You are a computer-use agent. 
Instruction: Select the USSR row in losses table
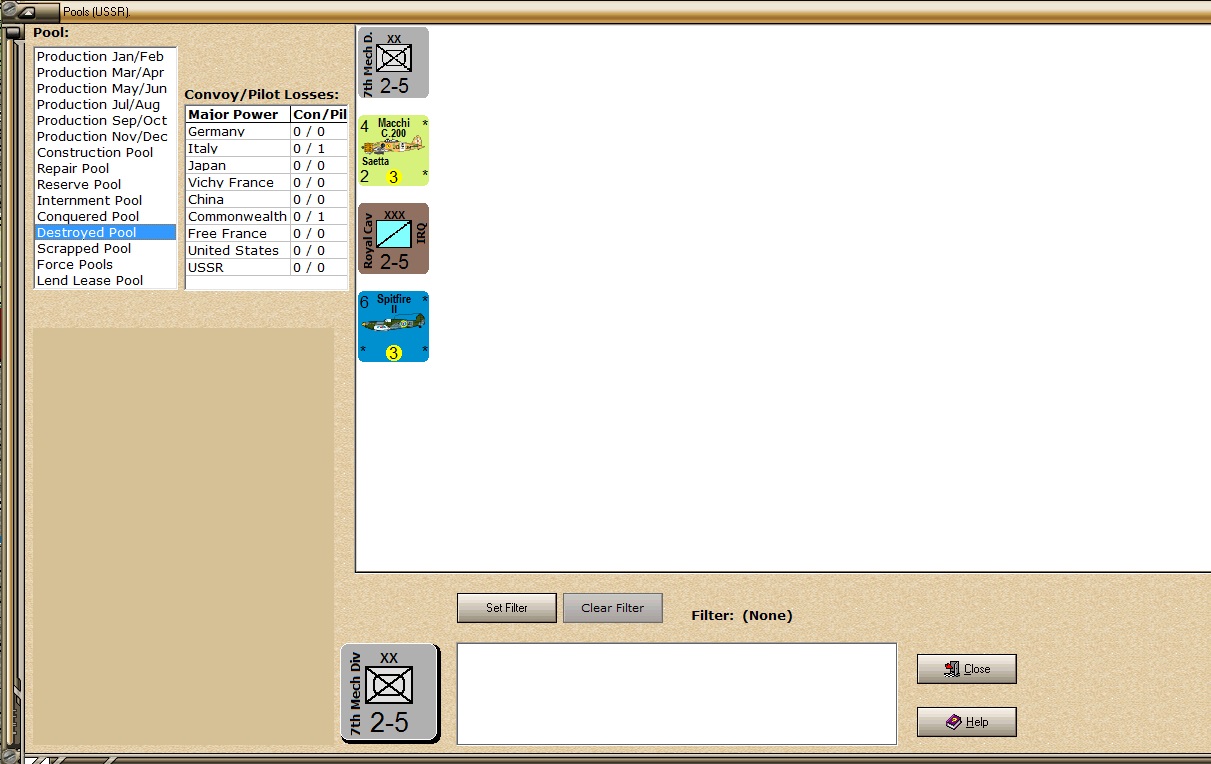point(267,268)
